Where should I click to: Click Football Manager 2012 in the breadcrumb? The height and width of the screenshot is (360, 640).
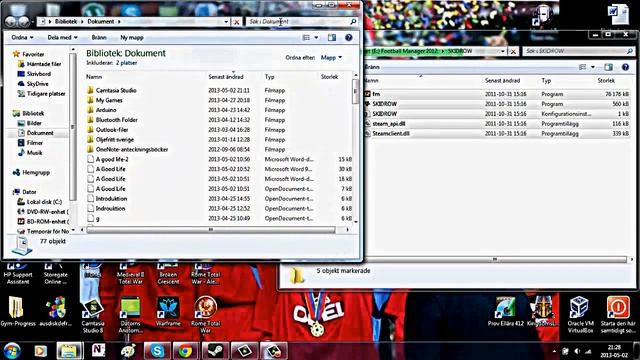click(x=409, y=51)
